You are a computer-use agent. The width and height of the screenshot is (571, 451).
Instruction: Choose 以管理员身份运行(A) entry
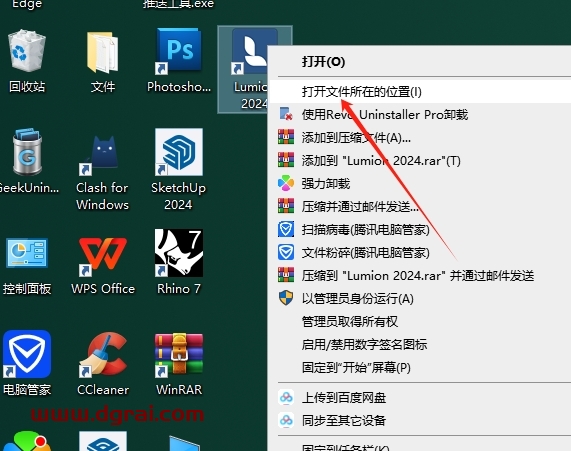coord(419,298)
